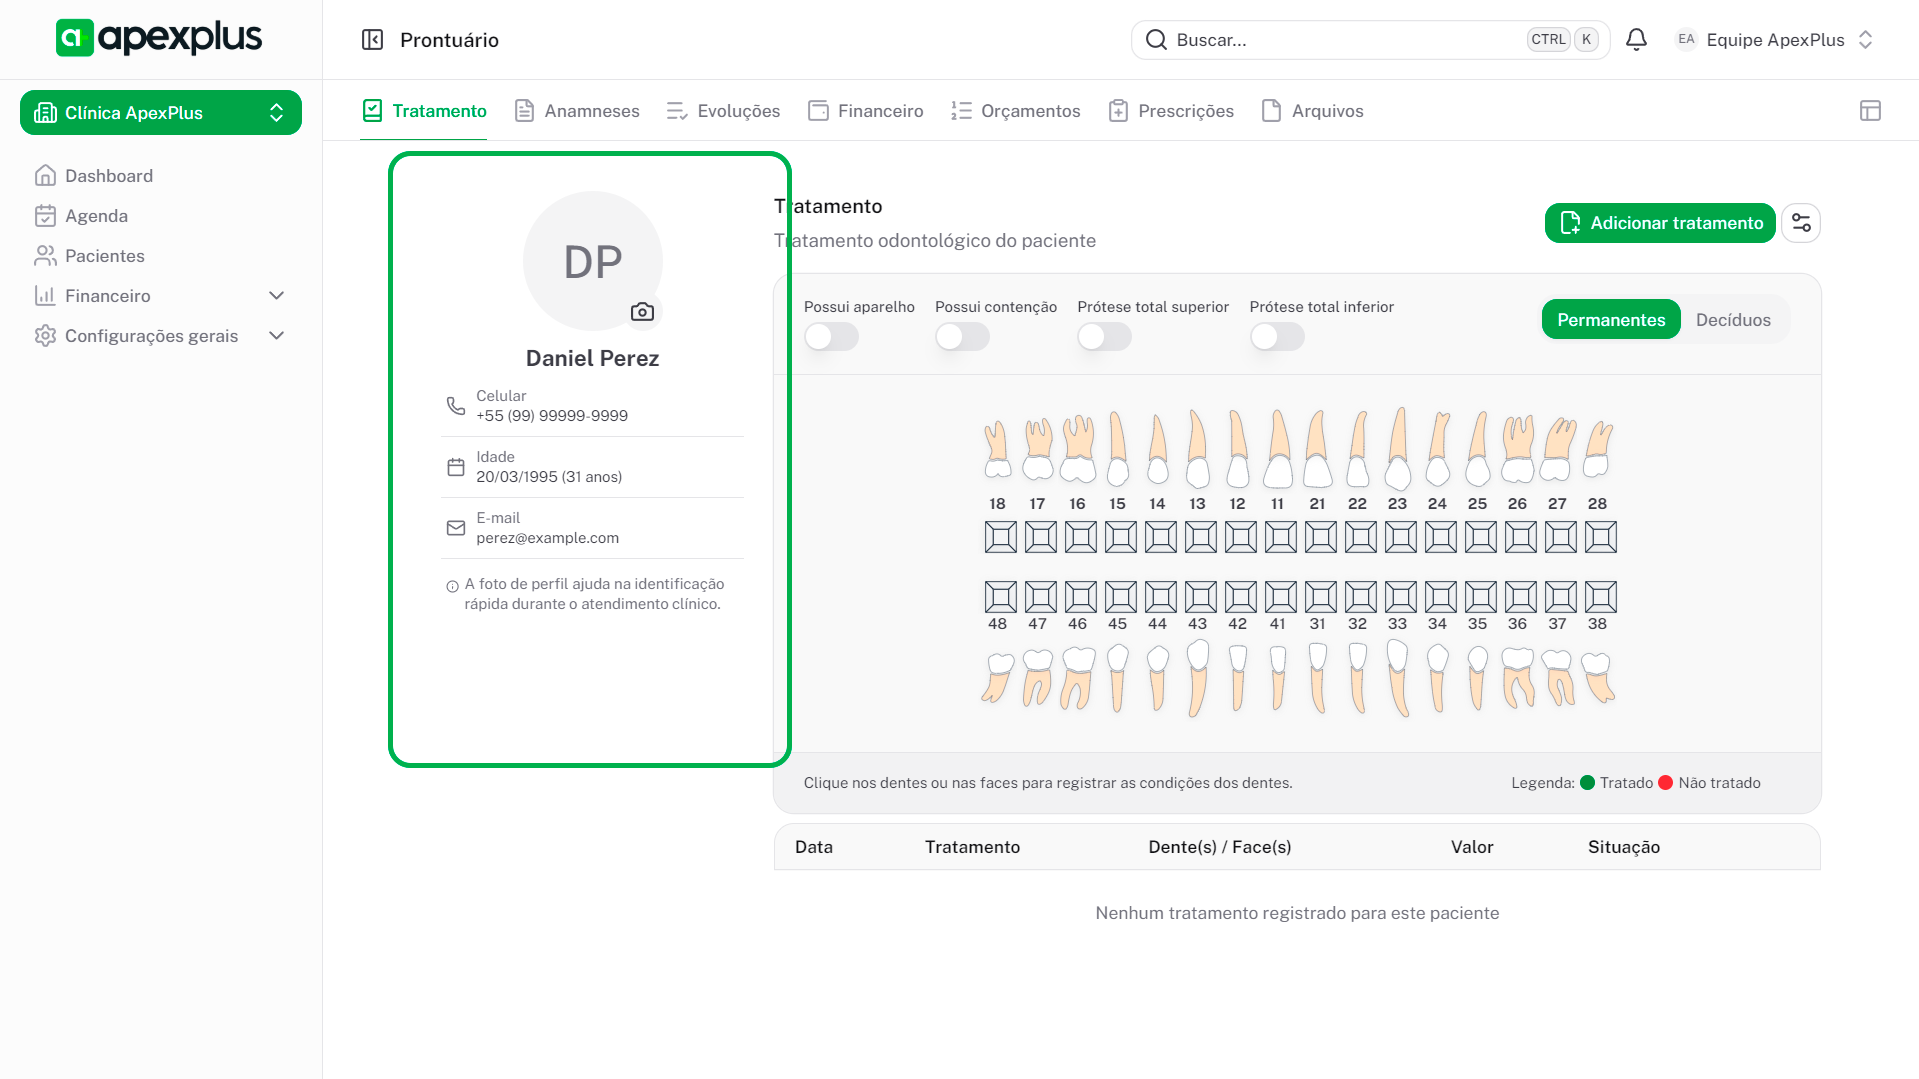Turn on Prótese total superior
1919x1079 pixels.
(1104, 337)
